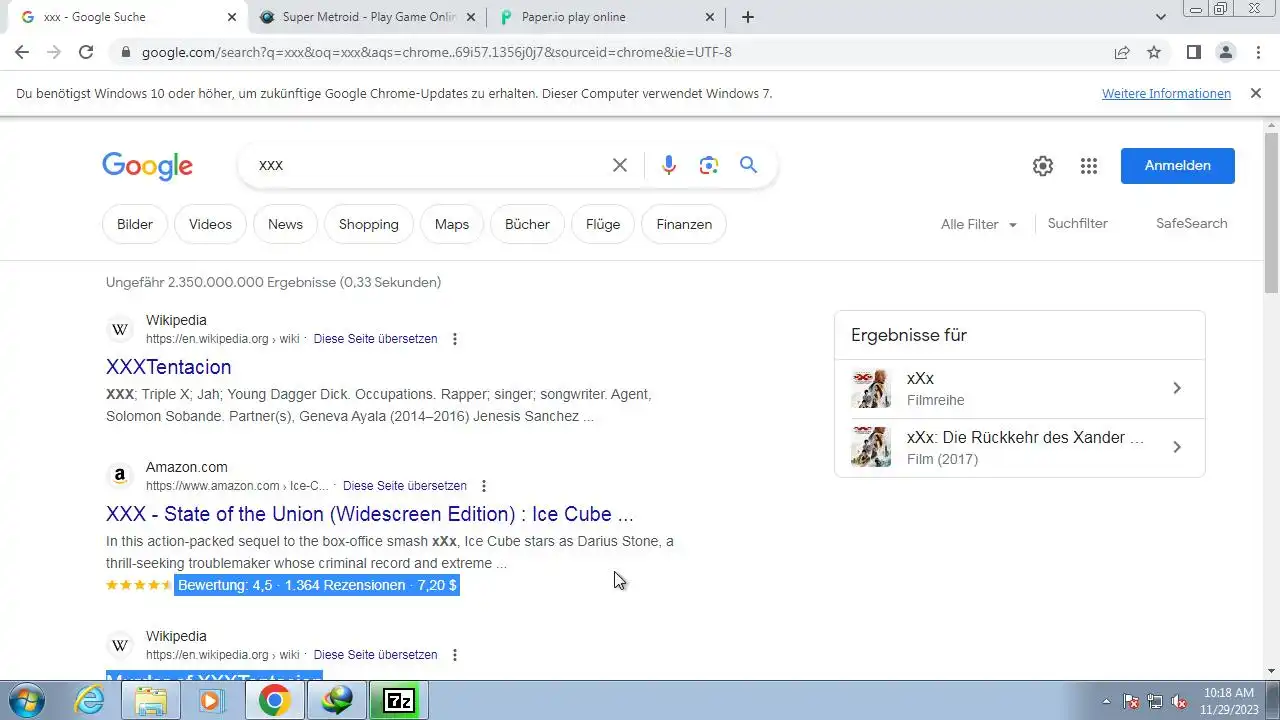
Task: Share this page from the address bar
Action: (1122, 52)
